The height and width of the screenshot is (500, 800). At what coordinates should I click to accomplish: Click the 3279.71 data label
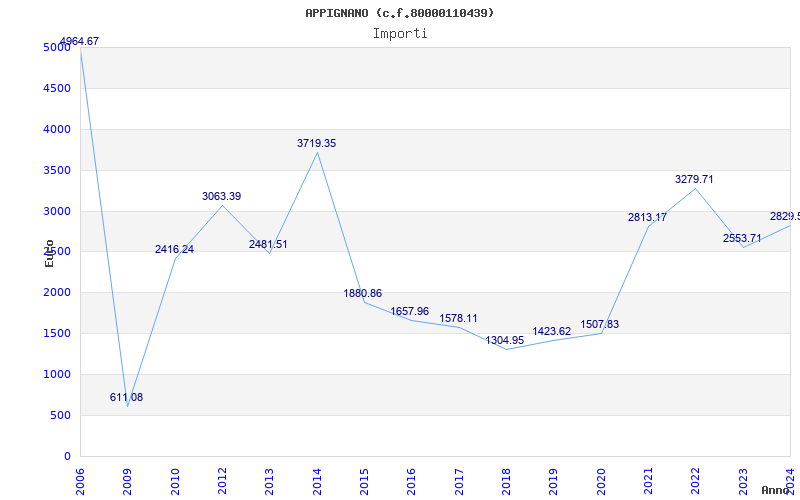click(694, 179)
